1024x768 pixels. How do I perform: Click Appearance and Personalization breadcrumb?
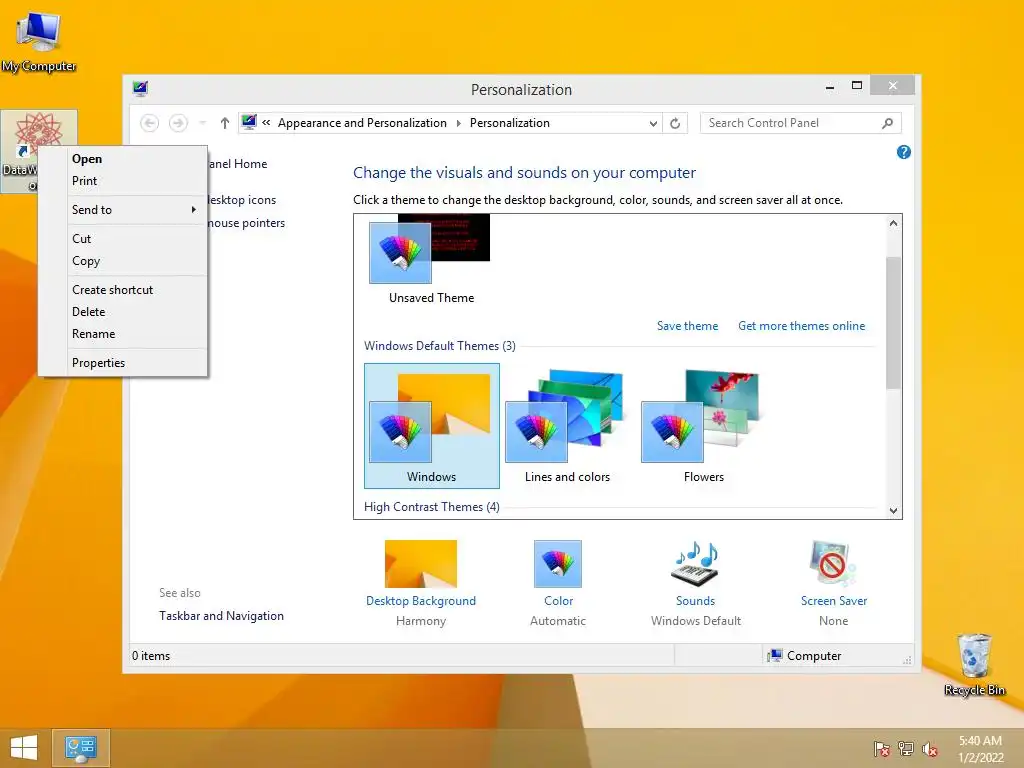[x=362, y=123]
